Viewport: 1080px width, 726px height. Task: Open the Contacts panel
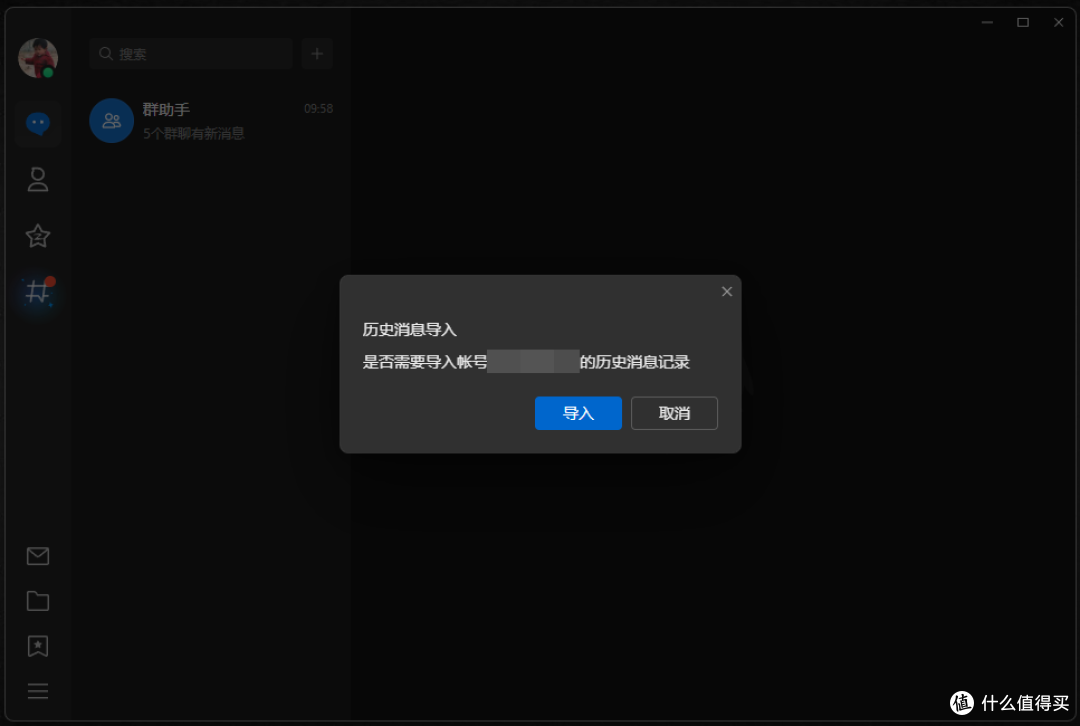[37, 179]
